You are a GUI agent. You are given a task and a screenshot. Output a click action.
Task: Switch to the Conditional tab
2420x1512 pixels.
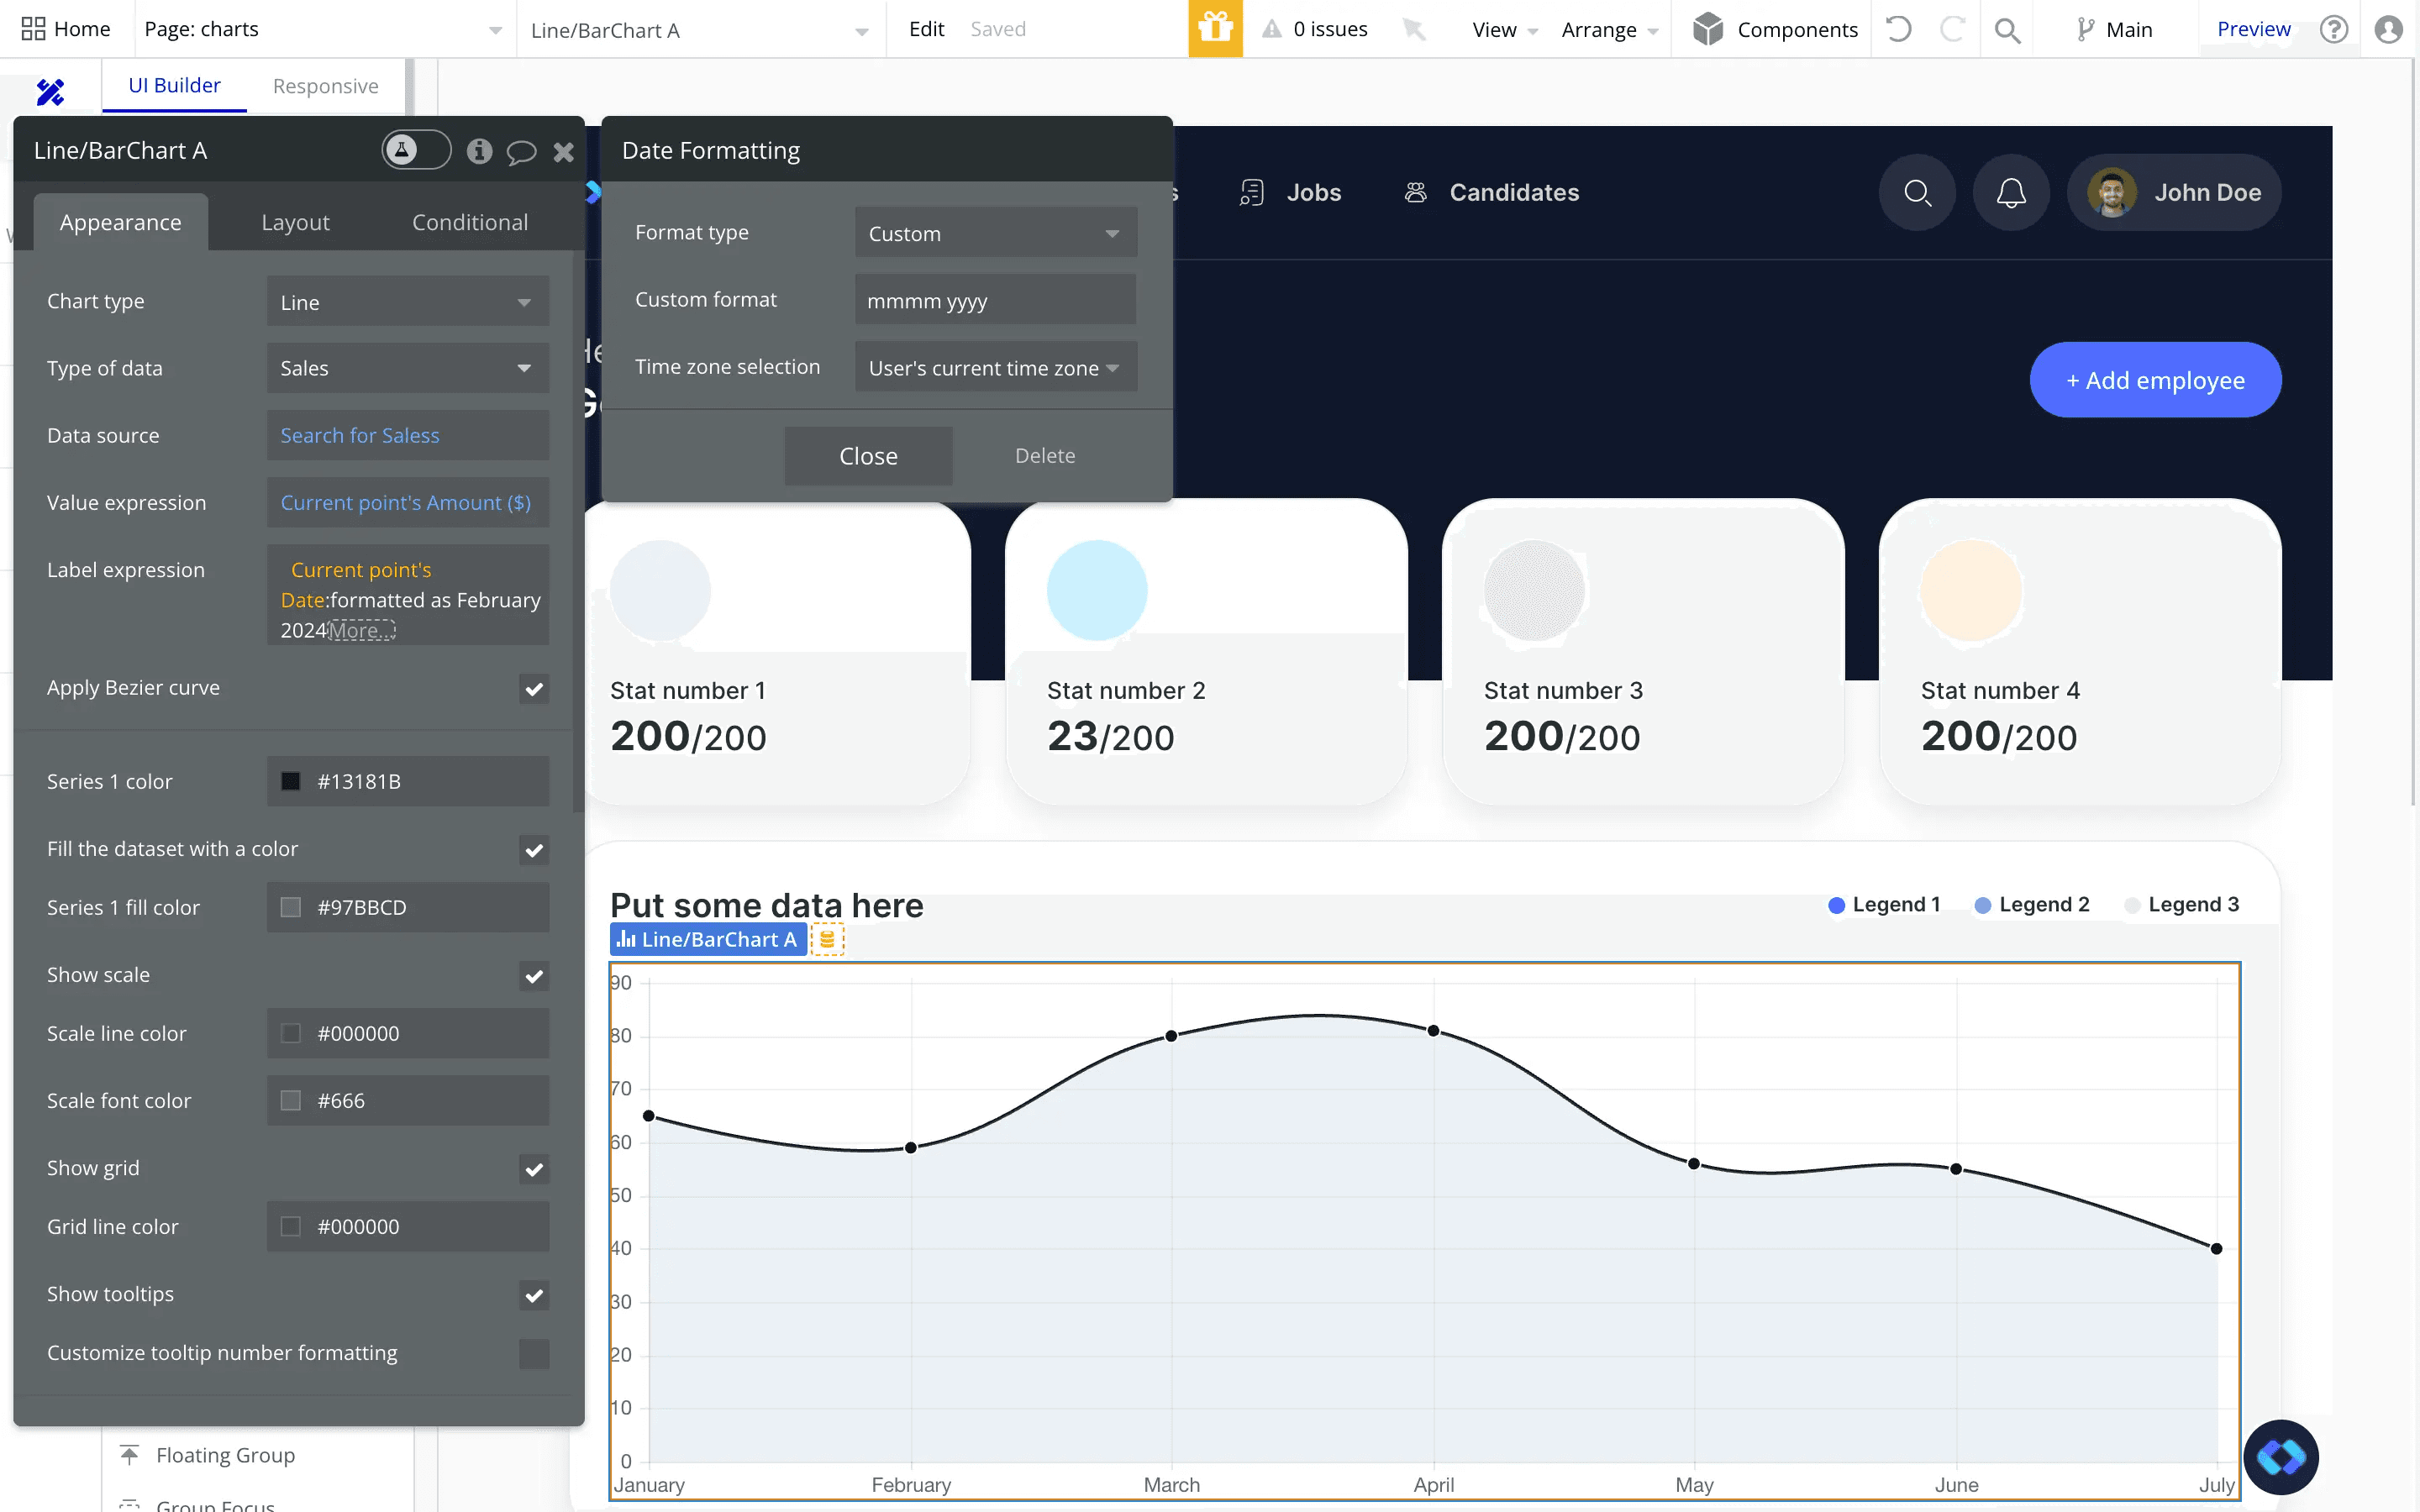[x=470, y=222]
